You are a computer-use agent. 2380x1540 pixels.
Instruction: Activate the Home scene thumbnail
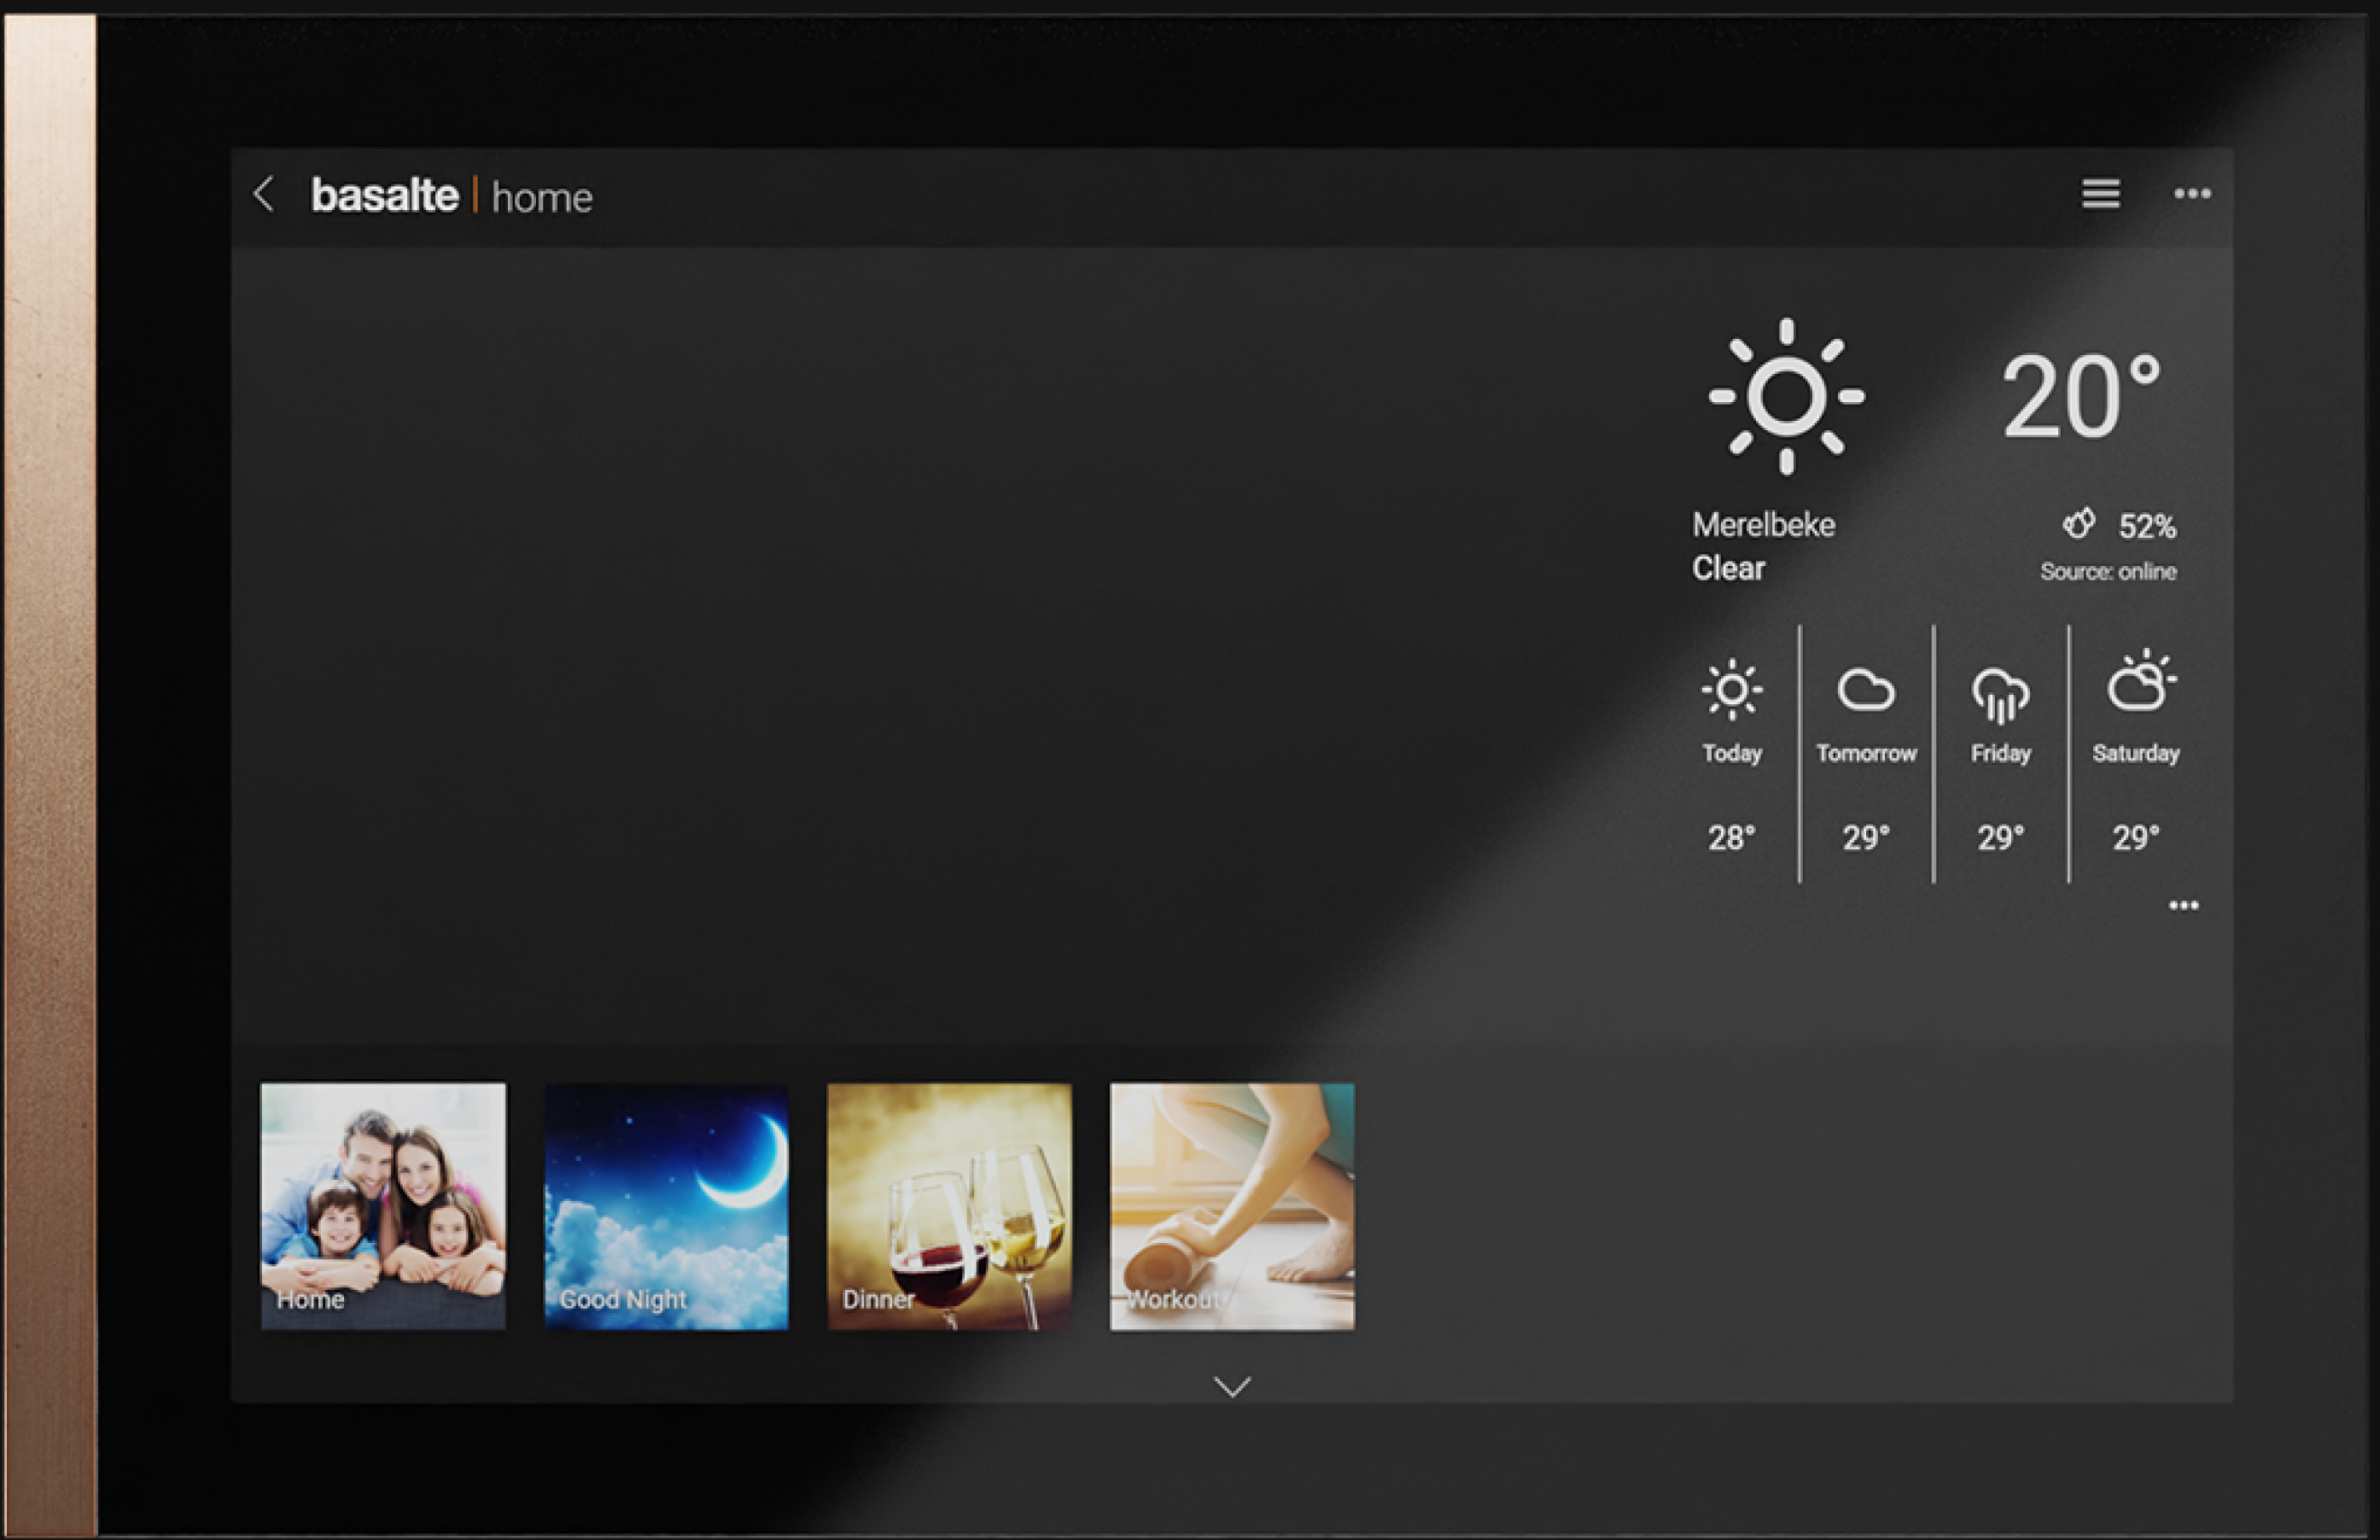click(383, 1206)
